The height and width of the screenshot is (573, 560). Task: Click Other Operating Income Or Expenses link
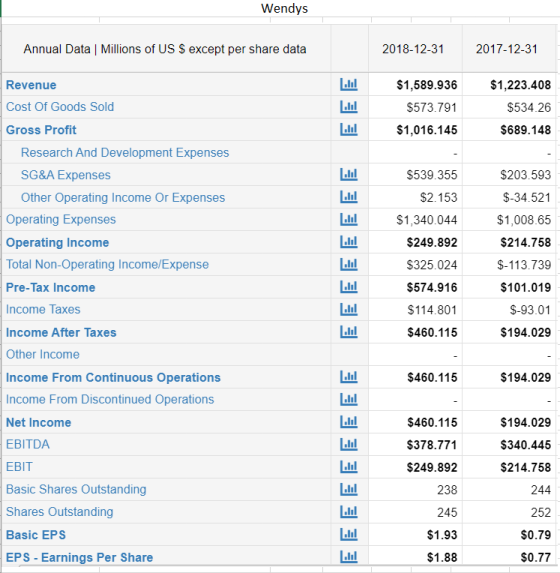click(123, 197)
